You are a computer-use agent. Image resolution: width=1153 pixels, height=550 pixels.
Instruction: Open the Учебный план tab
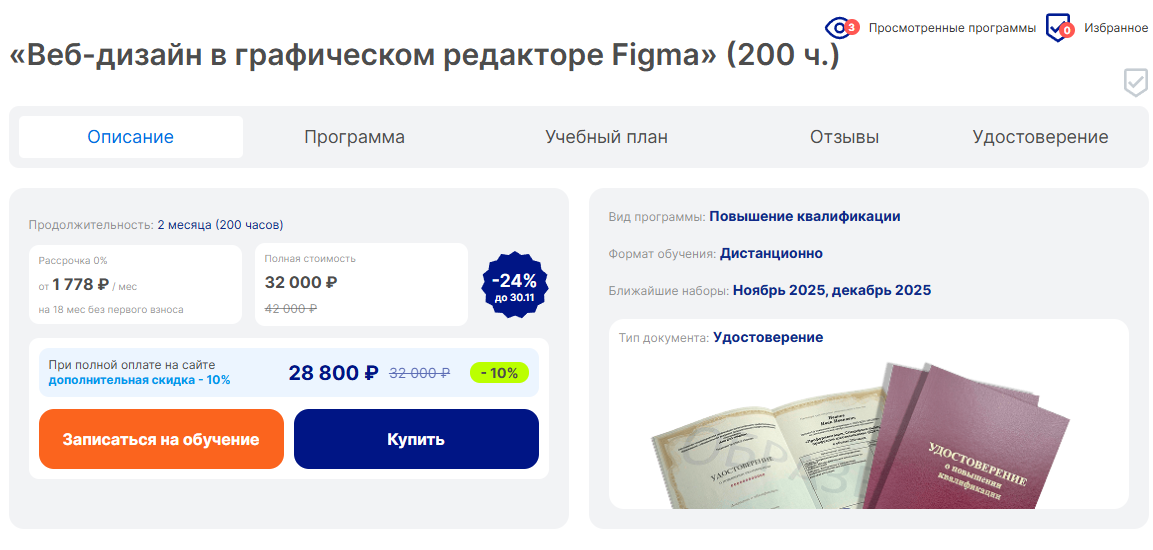(x=606, y=137)
